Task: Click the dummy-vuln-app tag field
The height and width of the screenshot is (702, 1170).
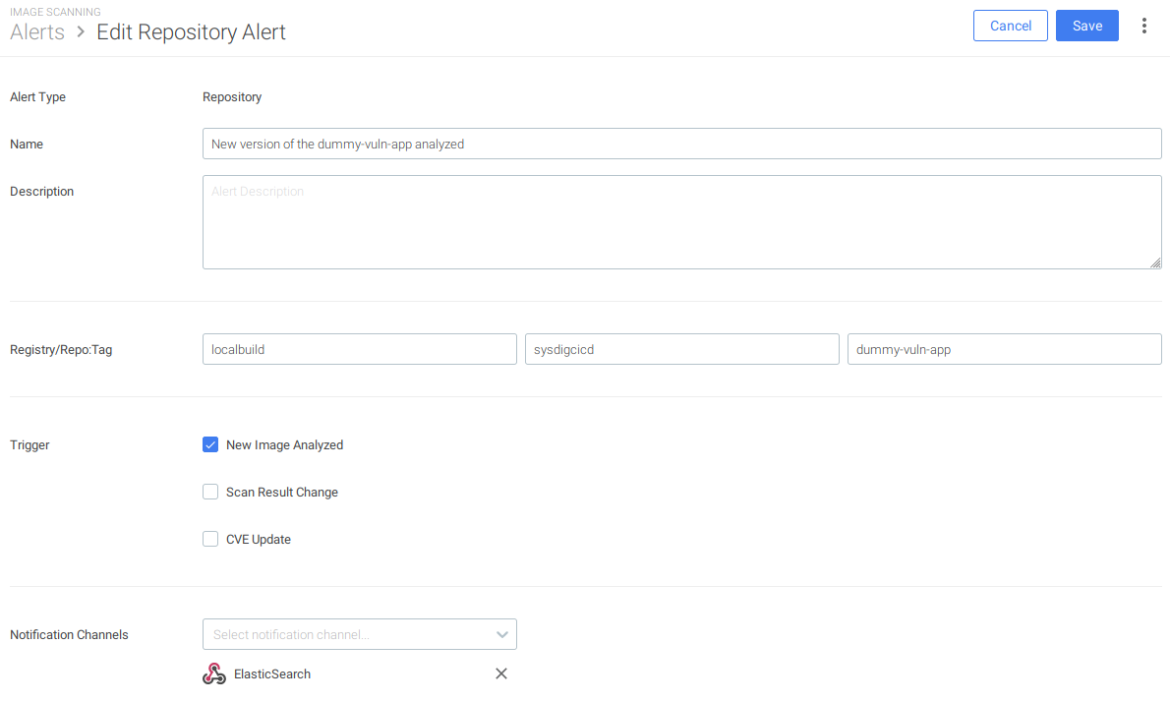Action: [1004, 349]
